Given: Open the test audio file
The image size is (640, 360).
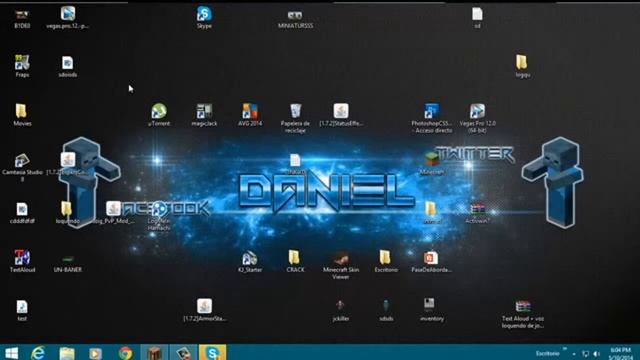Looking at the screenshot, I should point(22,307).
